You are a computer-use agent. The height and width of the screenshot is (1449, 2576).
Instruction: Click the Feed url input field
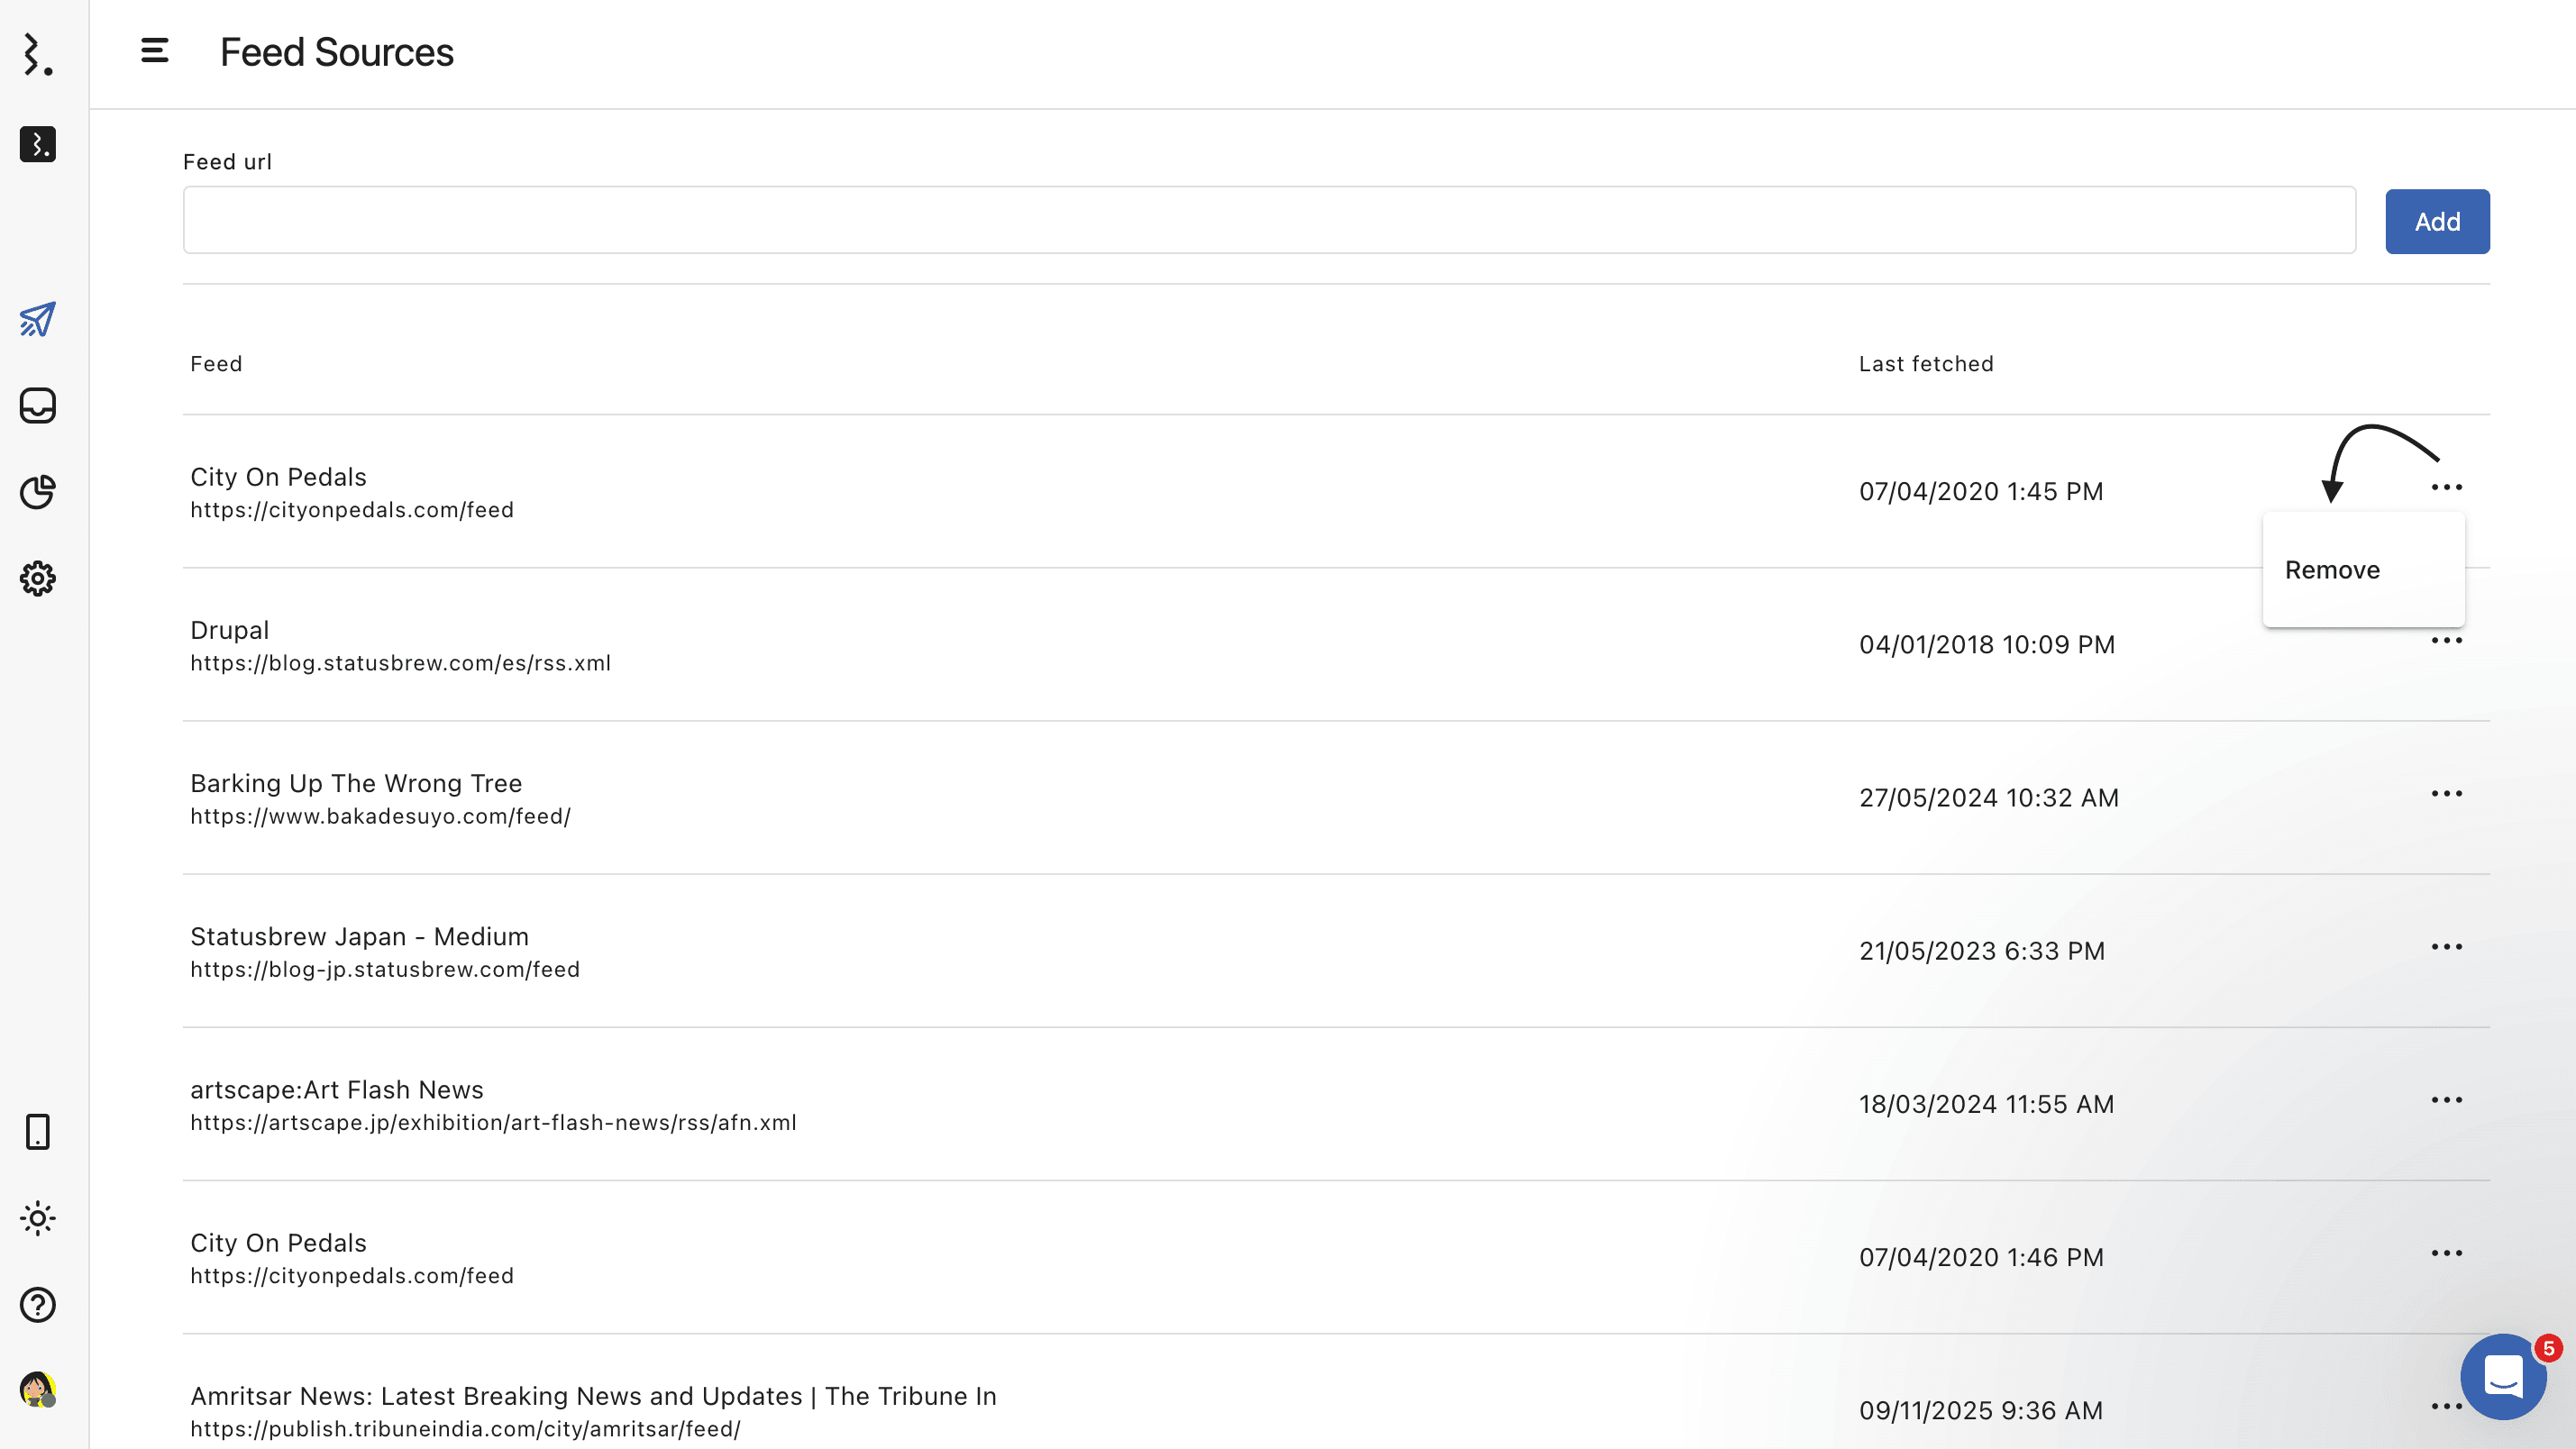(1269, 220)
